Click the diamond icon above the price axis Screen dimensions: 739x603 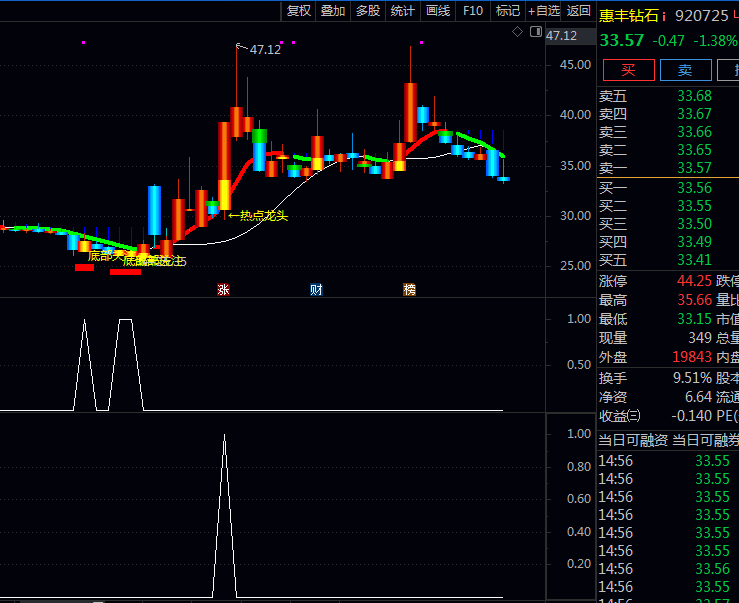point(517,33)
